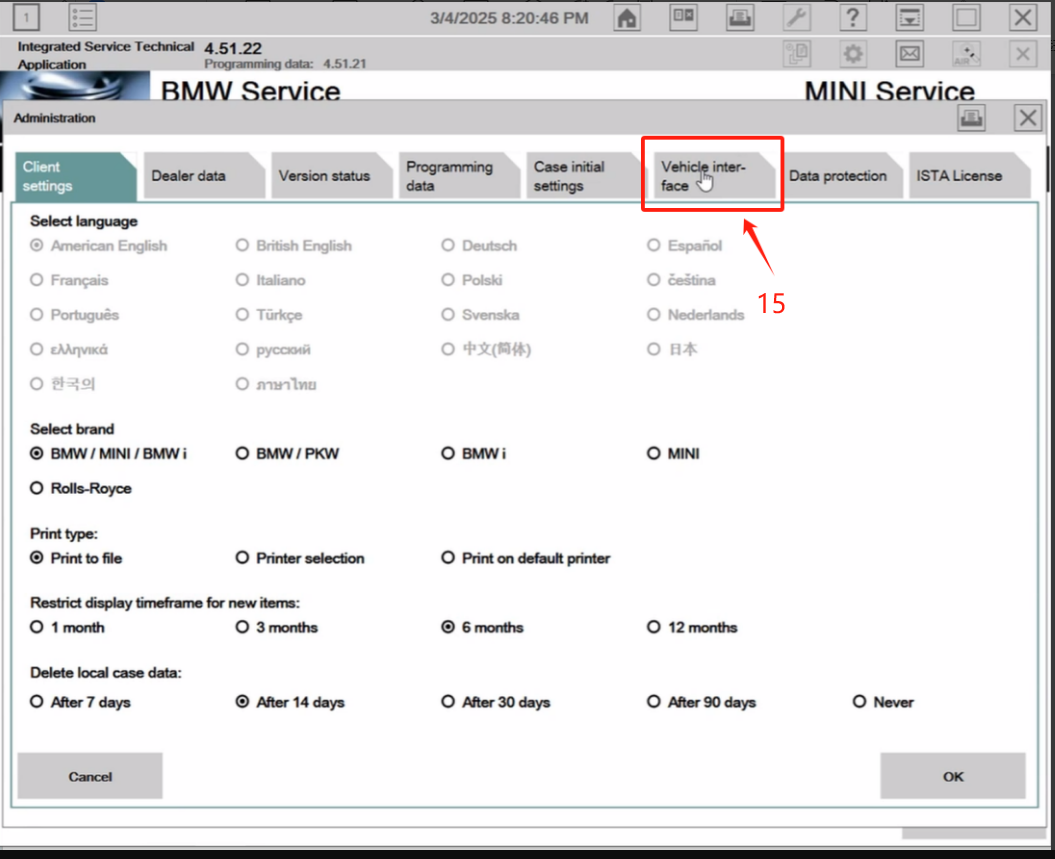Screen dimensions: 1055x859
Task: Choose After 30 days deletion option
Action: click(448, 703)
